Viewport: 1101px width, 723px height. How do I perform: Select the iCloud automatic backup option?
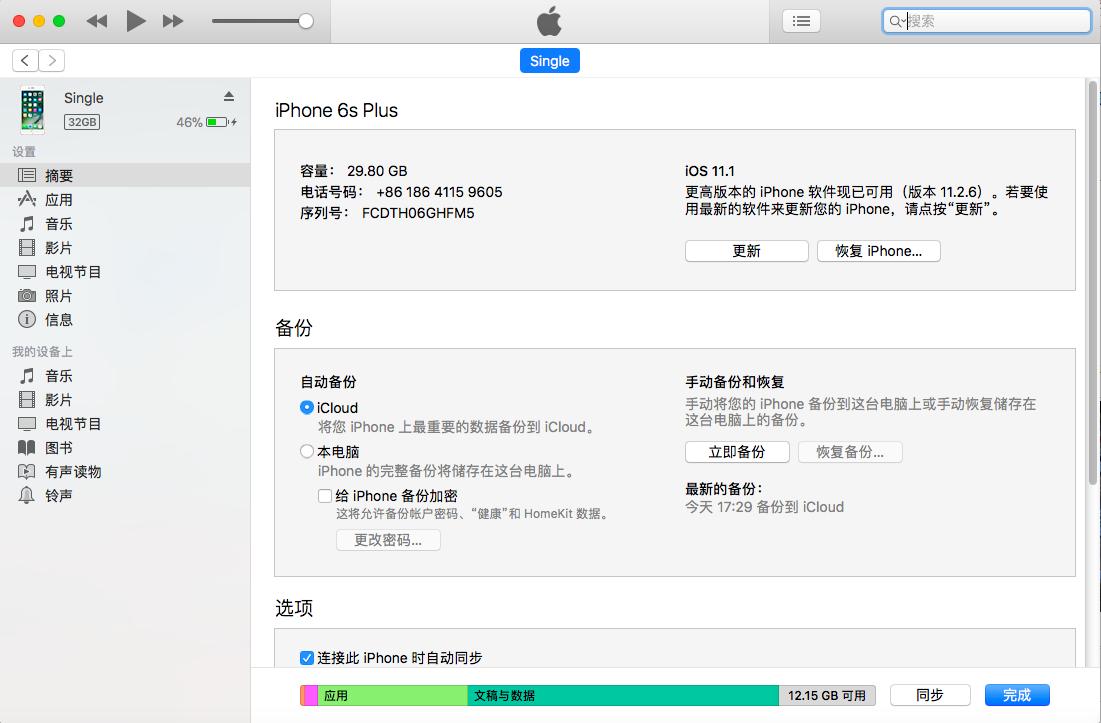click(x=309, y=408)
